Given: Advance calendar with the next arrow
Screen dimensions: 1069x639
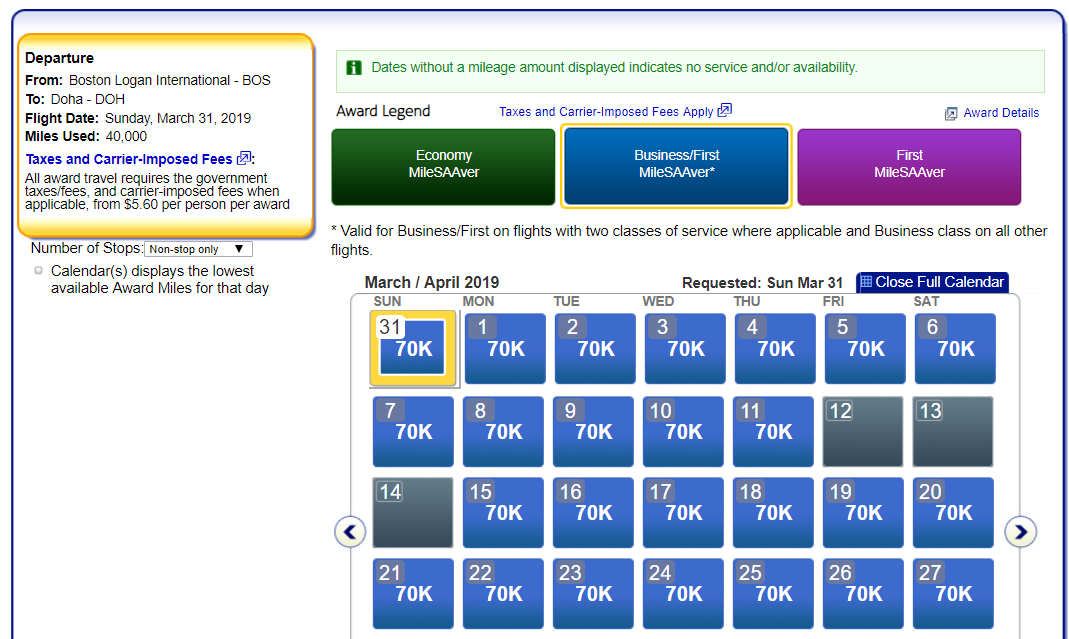Looking at the screenshot, I should click(x=1021, y=532).
